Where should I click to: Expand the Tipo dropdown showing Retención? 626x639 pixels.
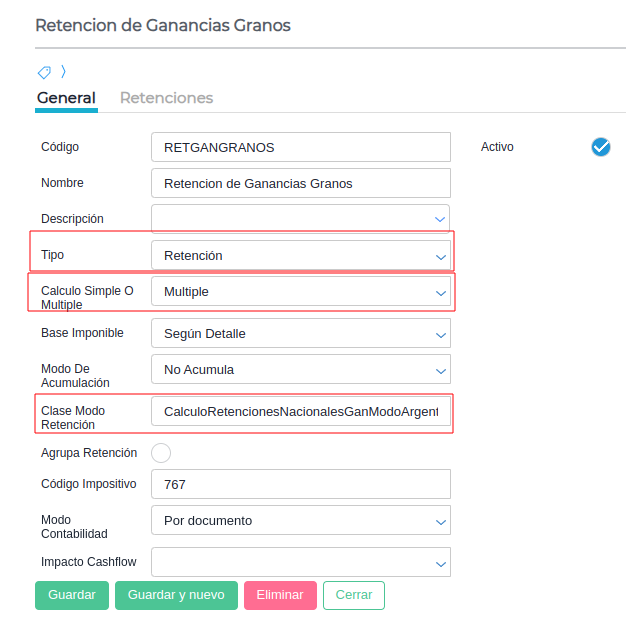tap(300, 256)
